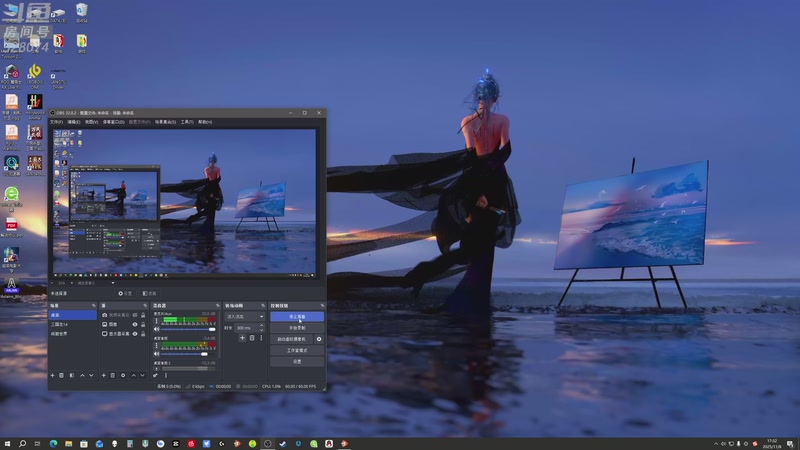Remove selected scene with trash icon
Image resolution: width=800 pixels, height=450 pixels.
[61, 376]
